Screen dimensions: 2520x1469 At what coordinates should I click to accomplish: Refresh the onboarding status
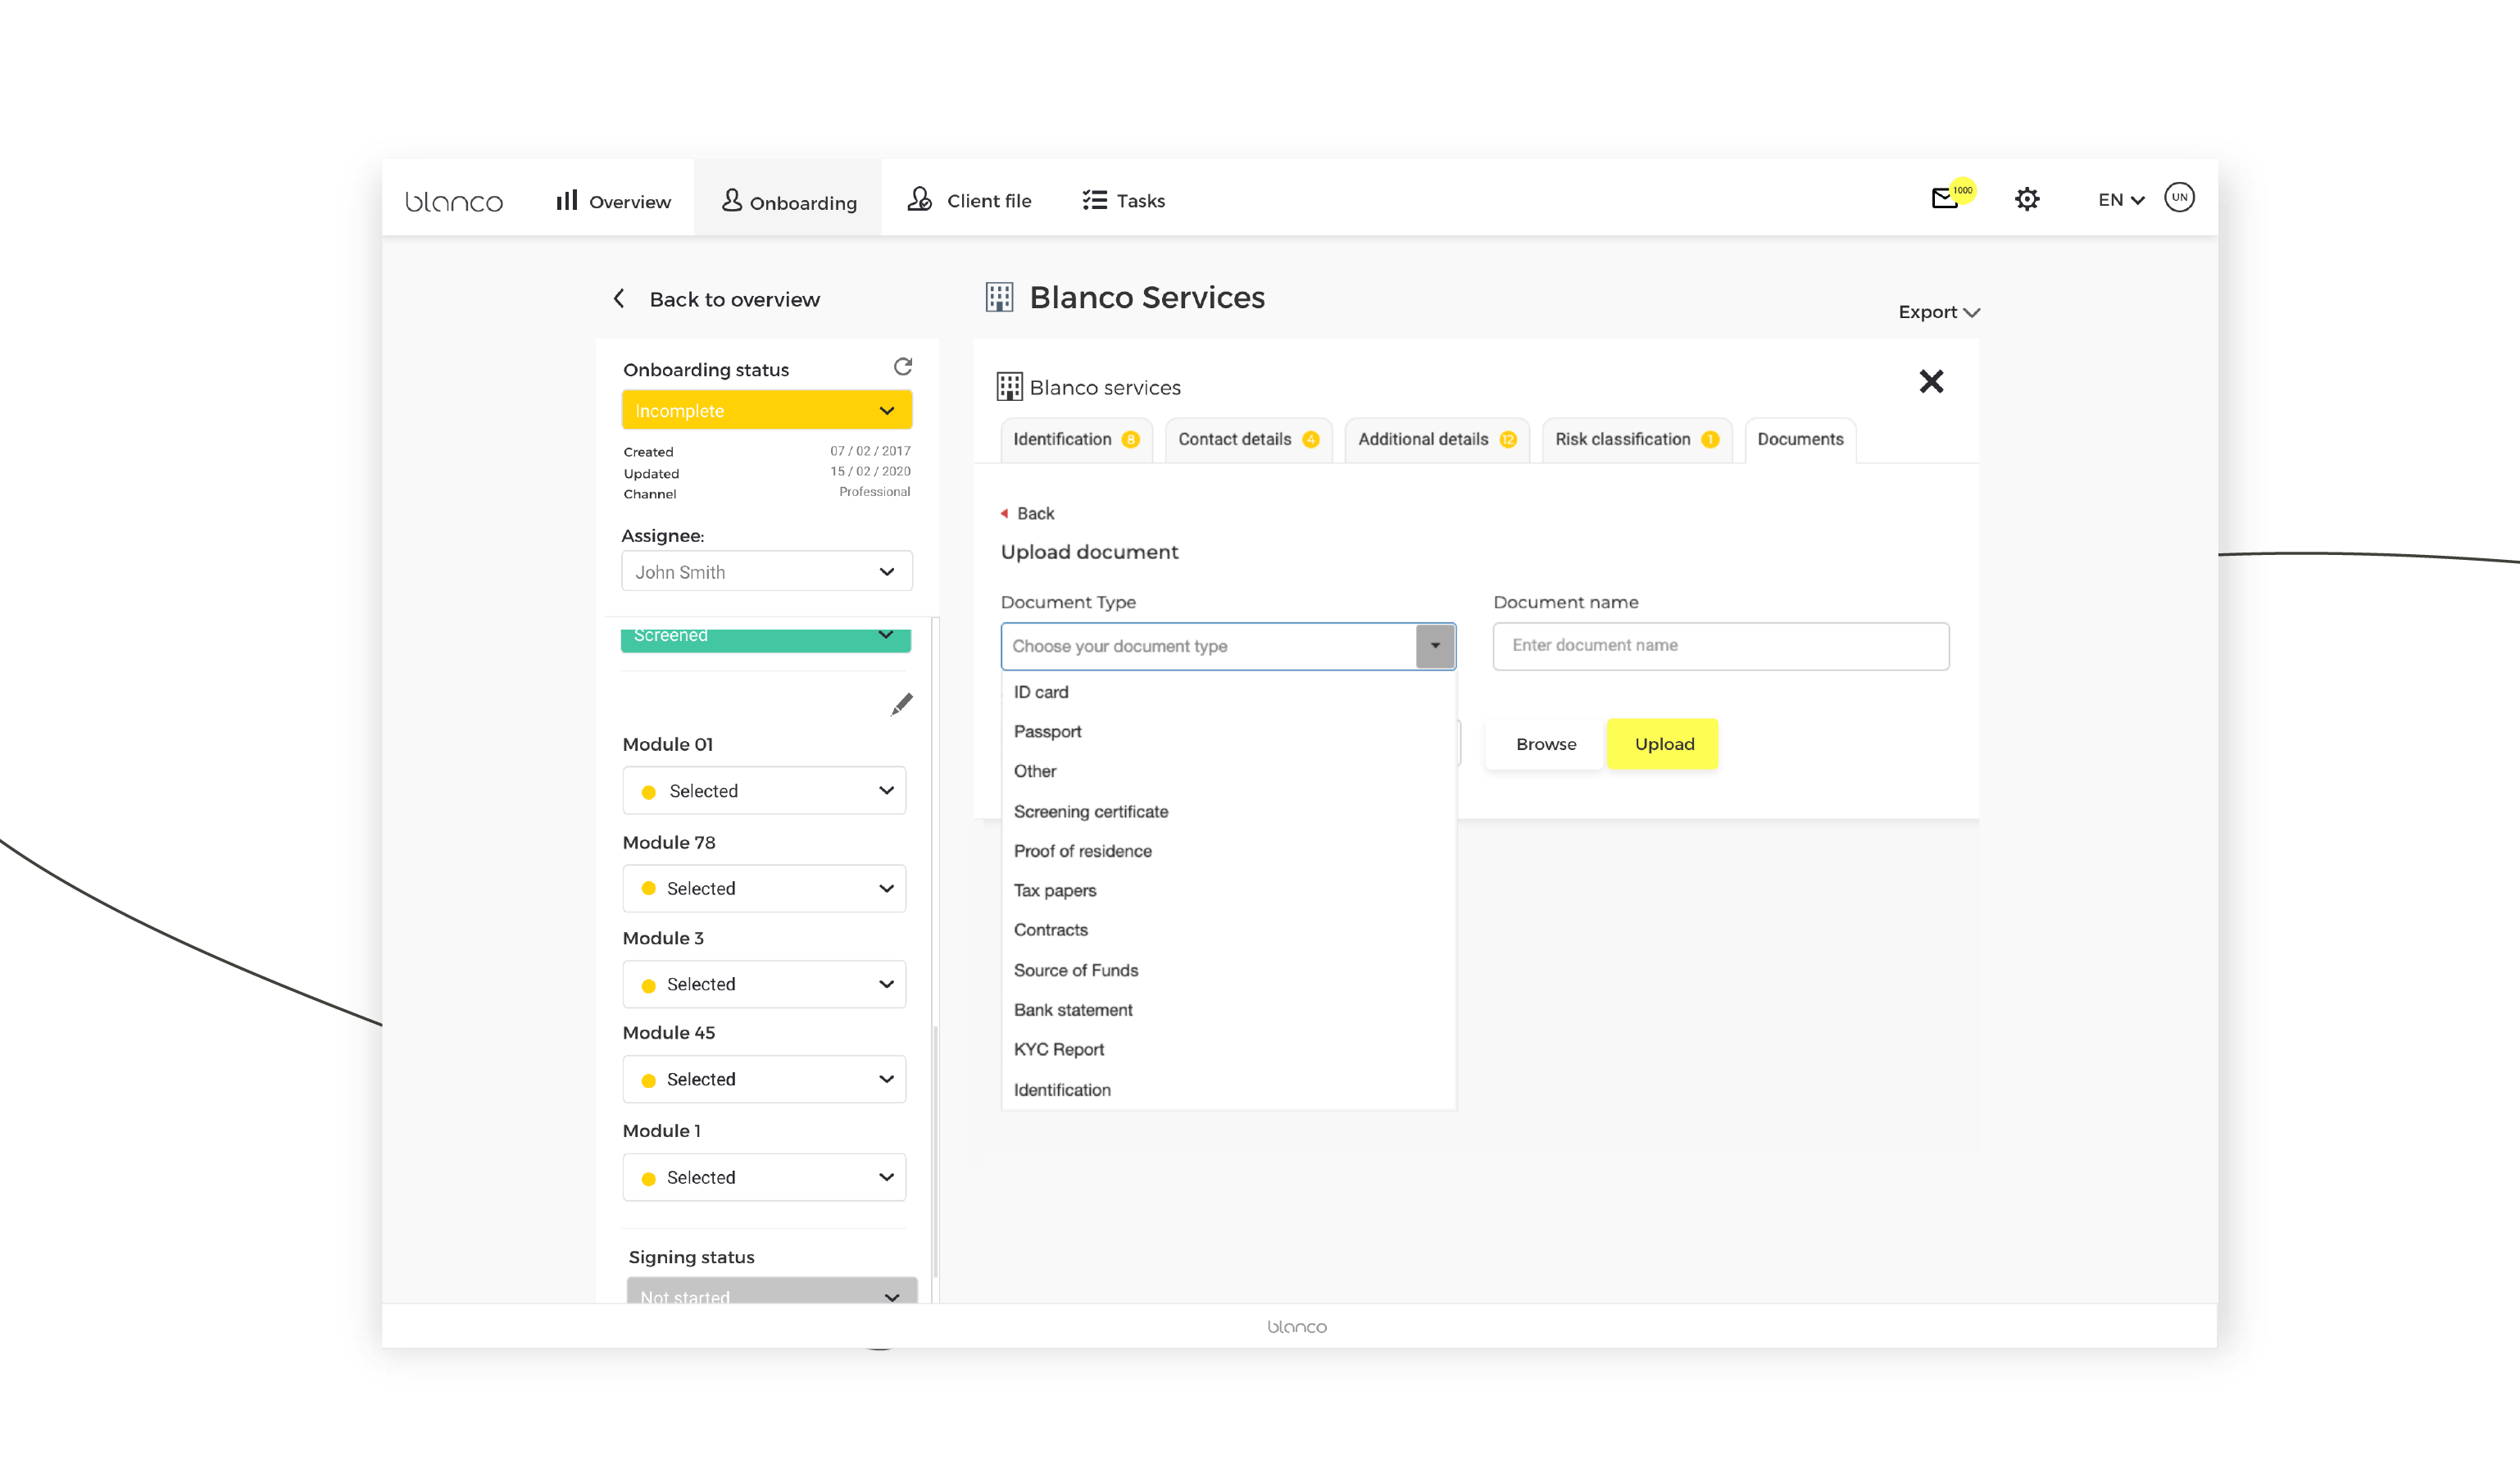tap(902, 367)
